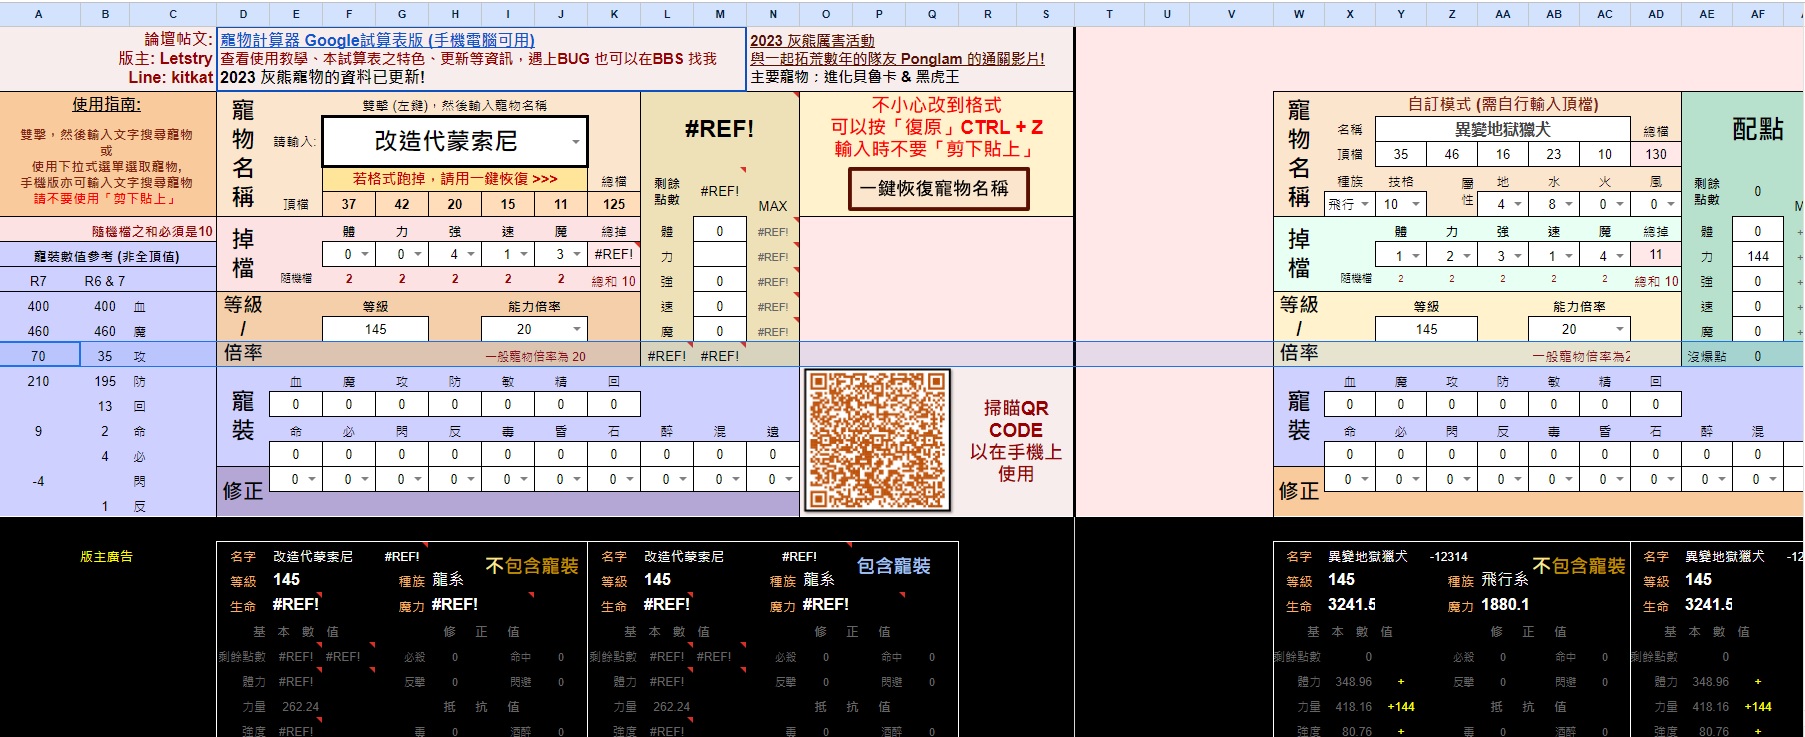Click the 一鍵恢復寵物名稱 button
This screenshot has height=737, width=1805.
[x=939, y=188]
